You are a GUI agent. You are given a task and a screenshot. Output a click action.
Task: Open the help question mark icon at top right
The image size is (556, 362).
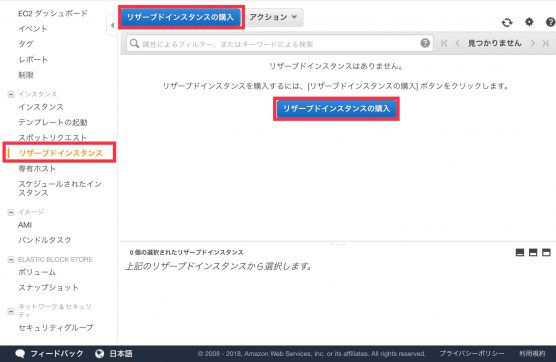550,22
